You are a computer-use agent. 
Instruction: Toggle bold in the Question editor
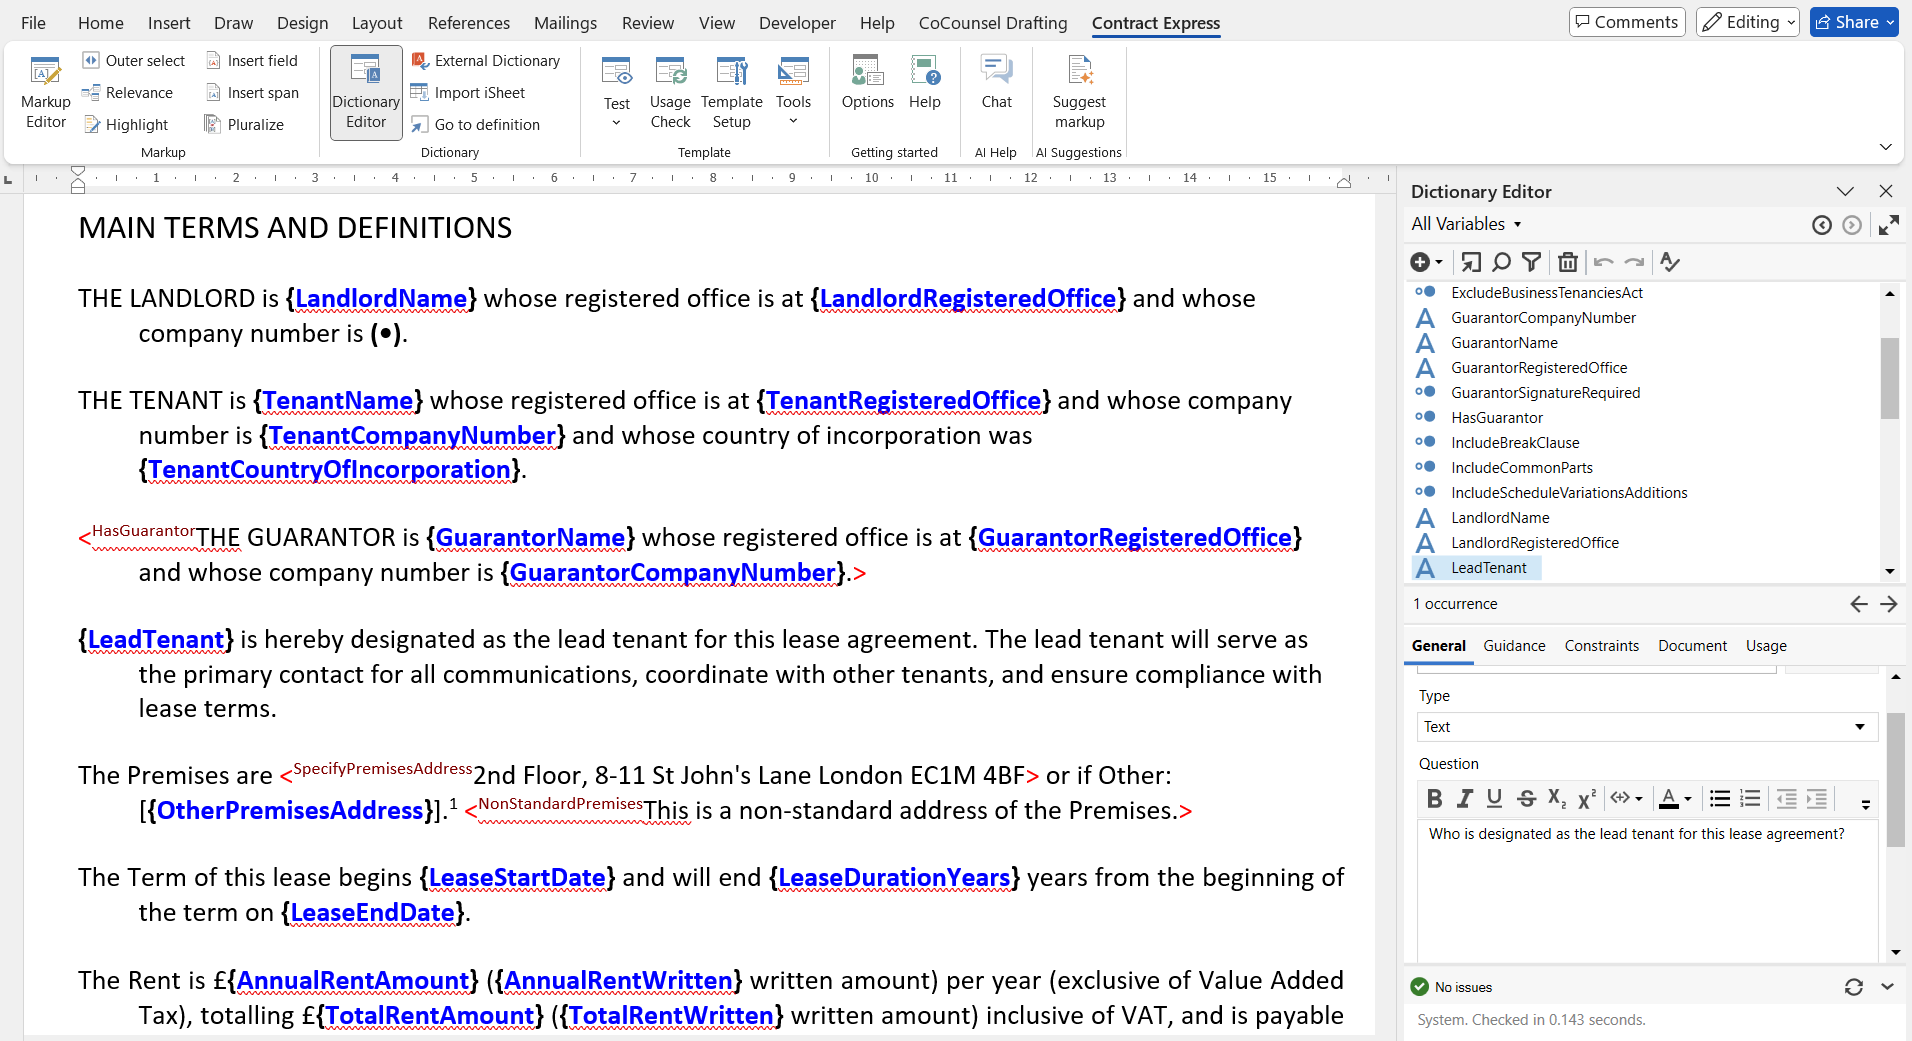click(x=1435, y=798)
